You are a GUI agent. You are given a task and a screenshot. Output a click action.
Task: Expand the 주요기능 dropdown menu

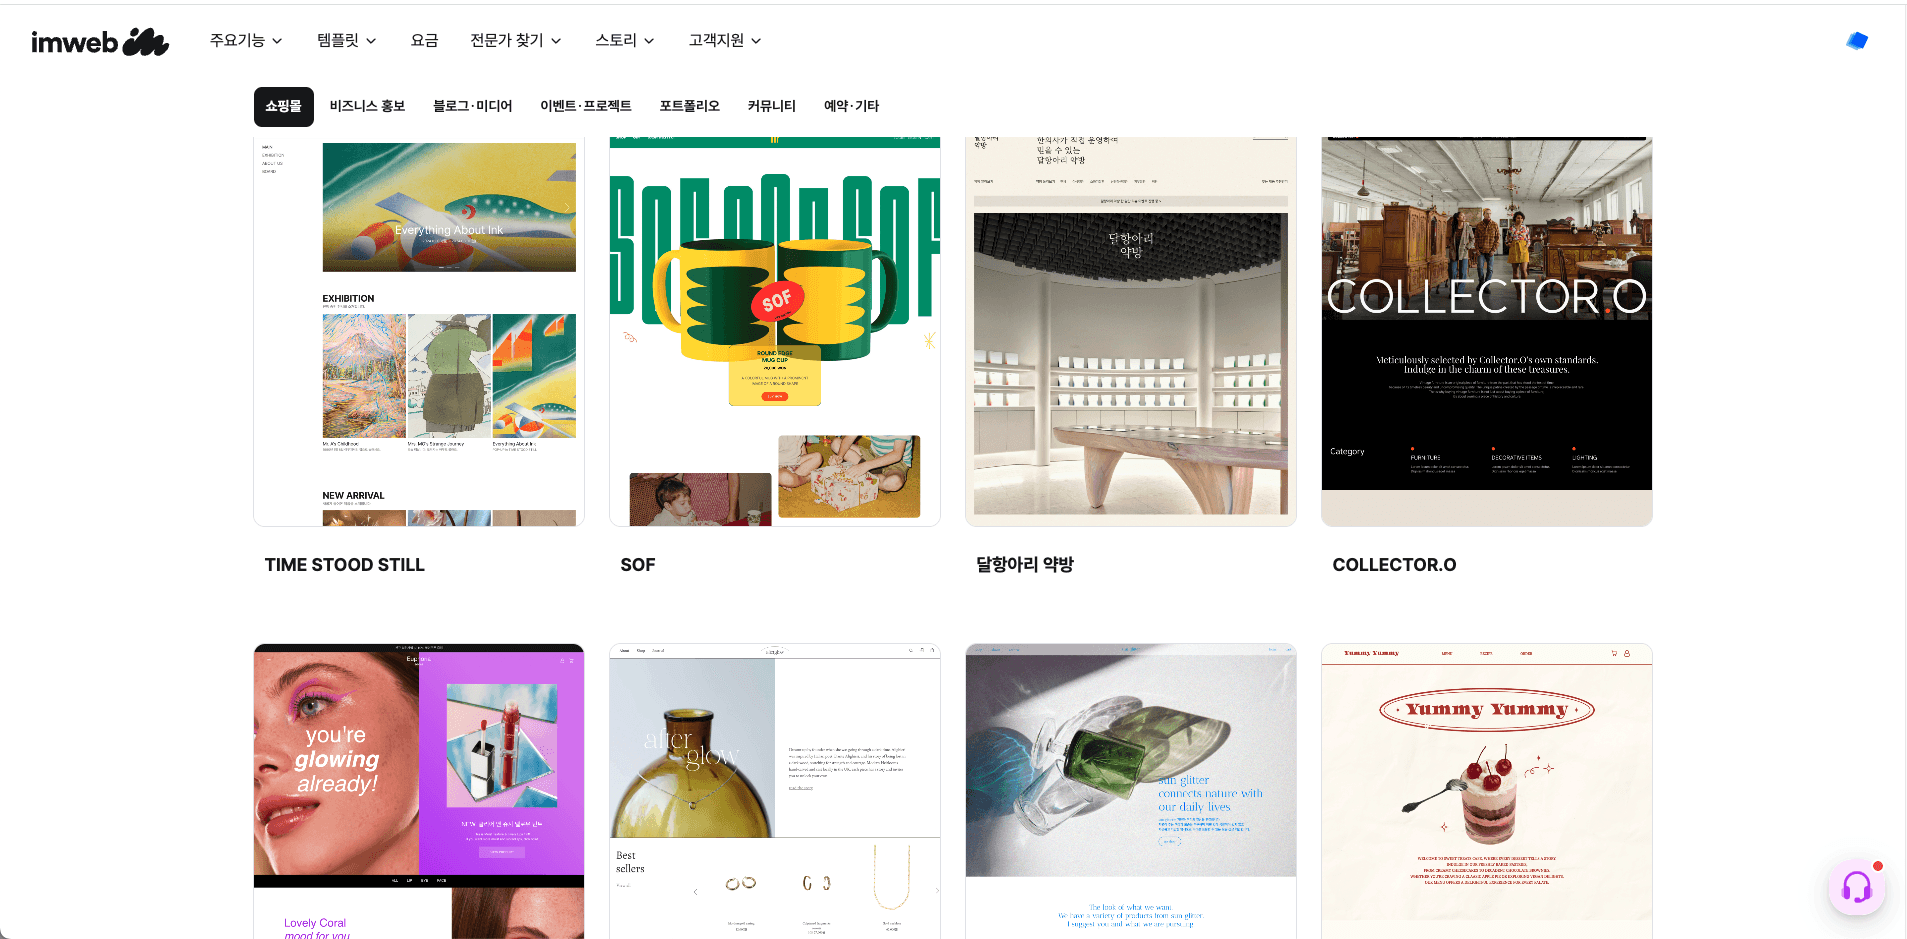246,40
